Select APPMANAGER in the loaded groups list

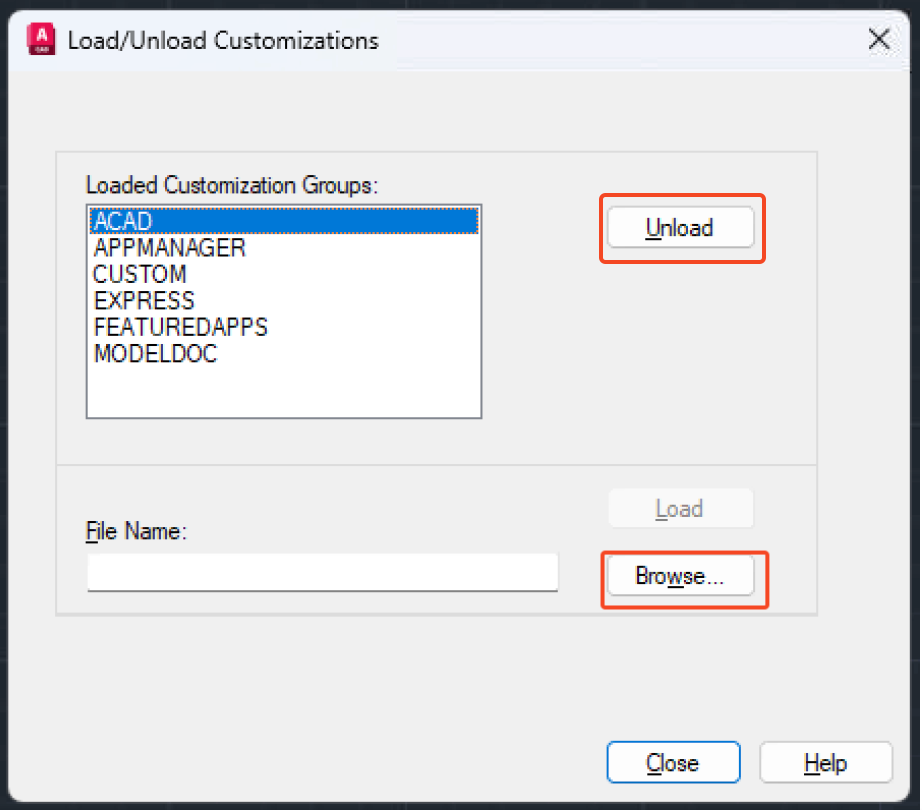[x=169, y=247]
